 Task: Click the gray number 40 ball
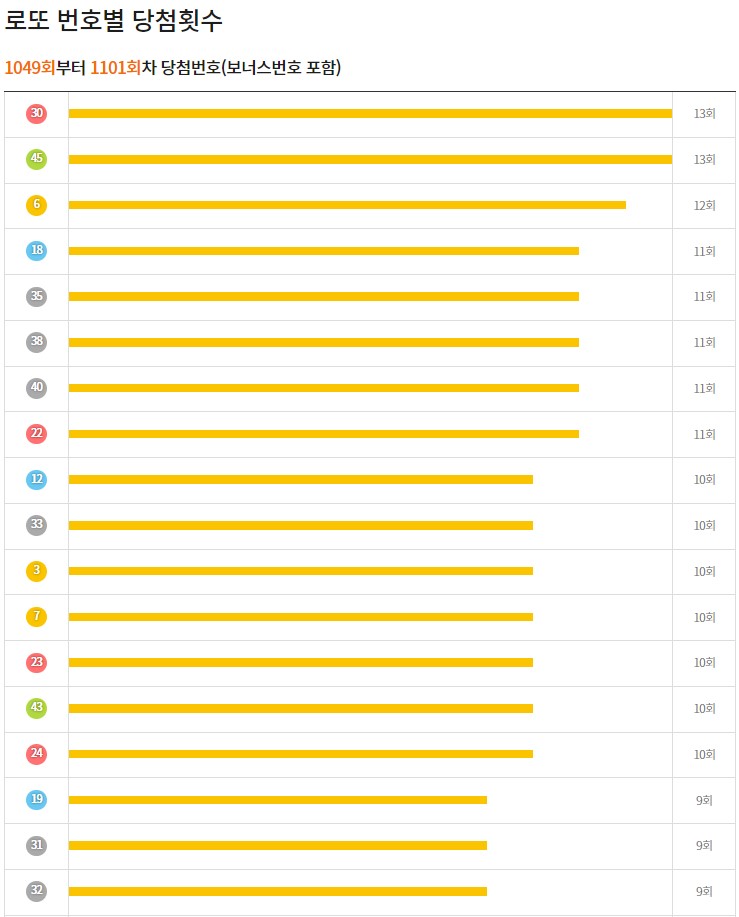(x=36, y=388)
